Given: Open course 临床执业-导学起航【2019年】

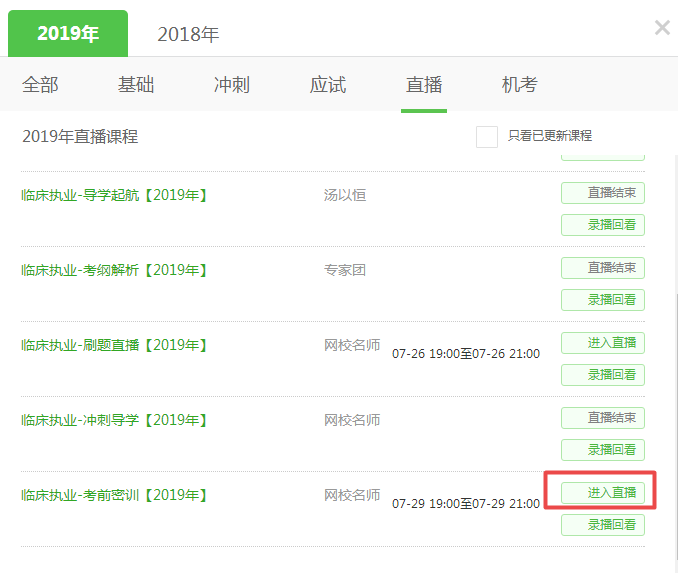Looking at the screenshot, I should click(x=115, y=195).
